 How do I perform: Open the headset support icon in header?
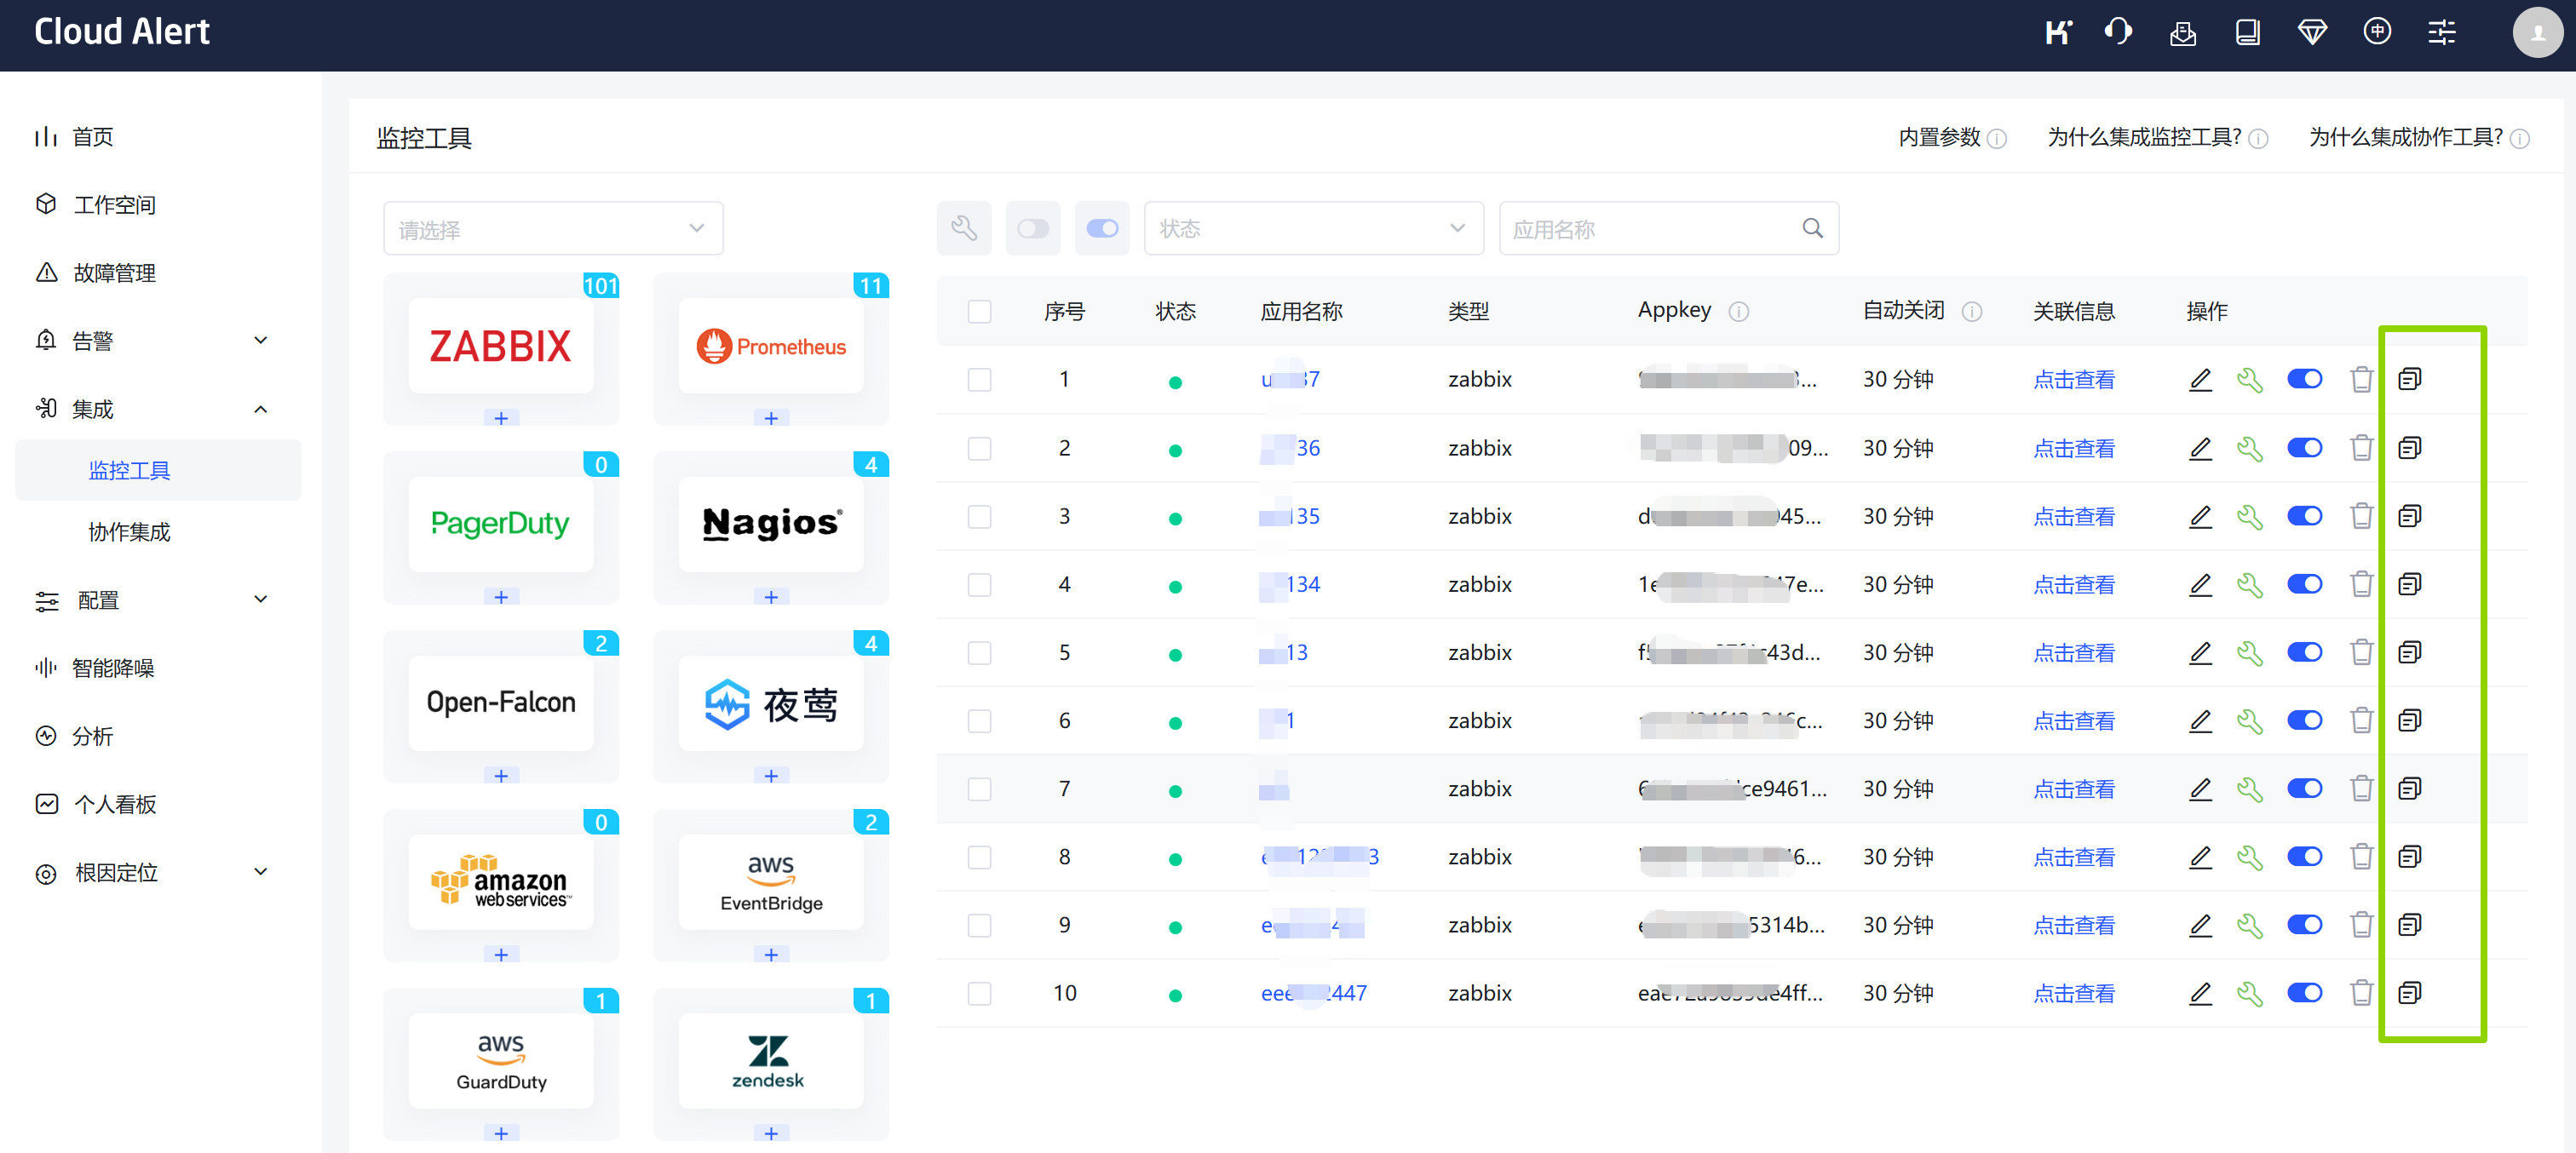[2118, 32]
